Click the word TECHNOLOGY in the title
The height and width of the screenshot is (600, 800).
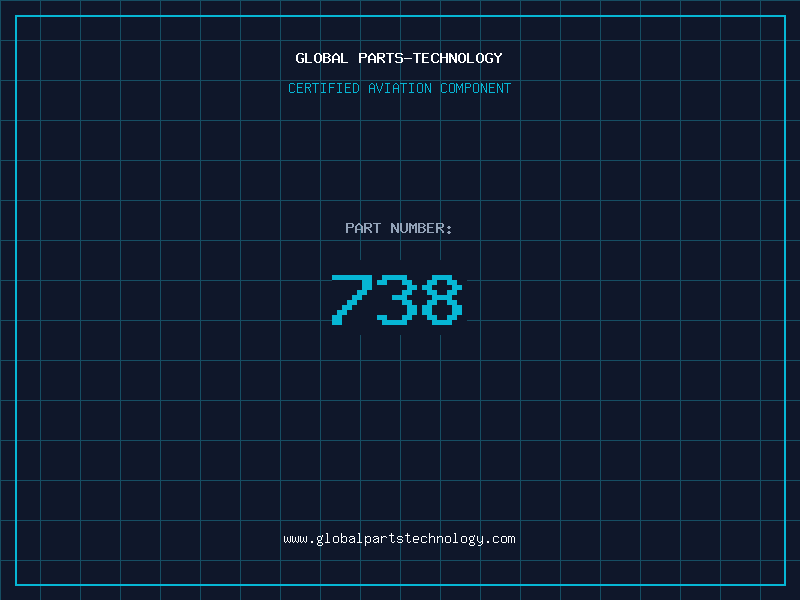point(458,58)
